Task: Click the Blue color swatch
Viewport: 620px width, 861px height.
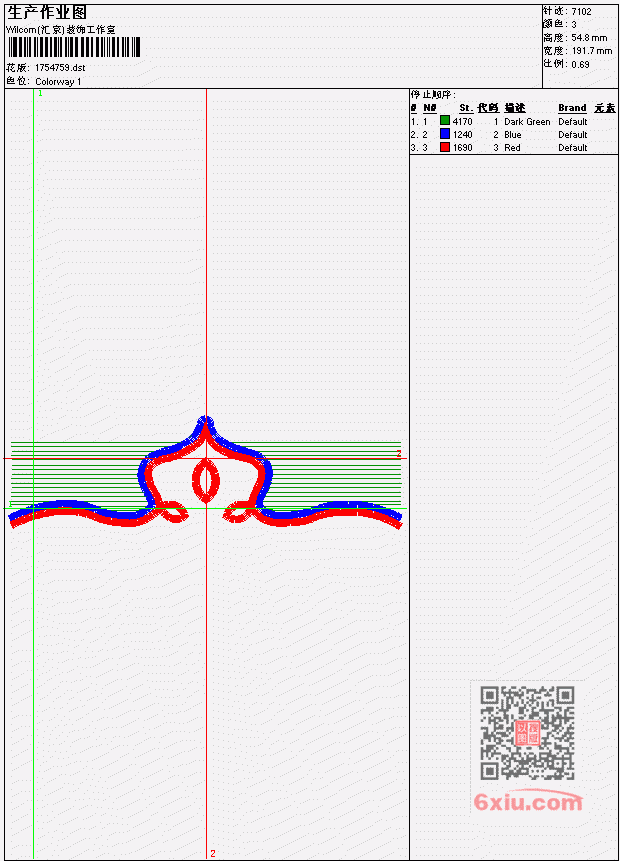Action: tap(445, 133)
